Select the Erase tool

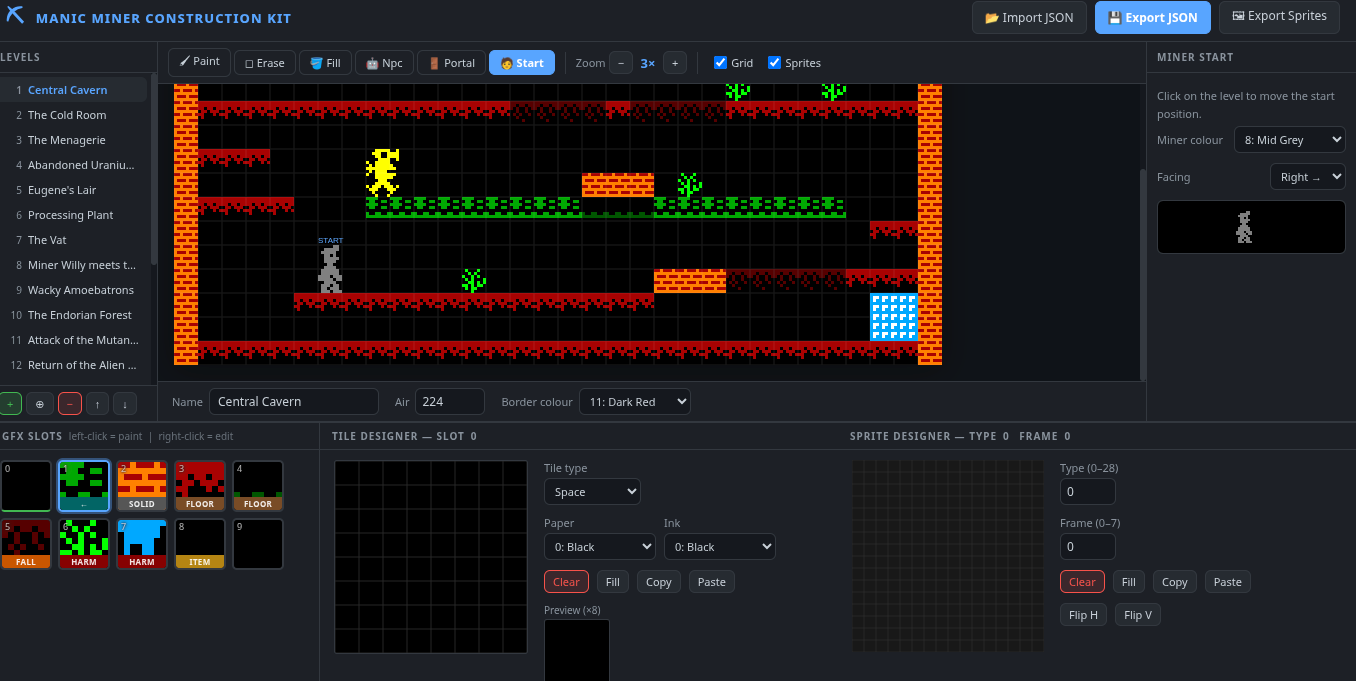[x=265, y=63]
